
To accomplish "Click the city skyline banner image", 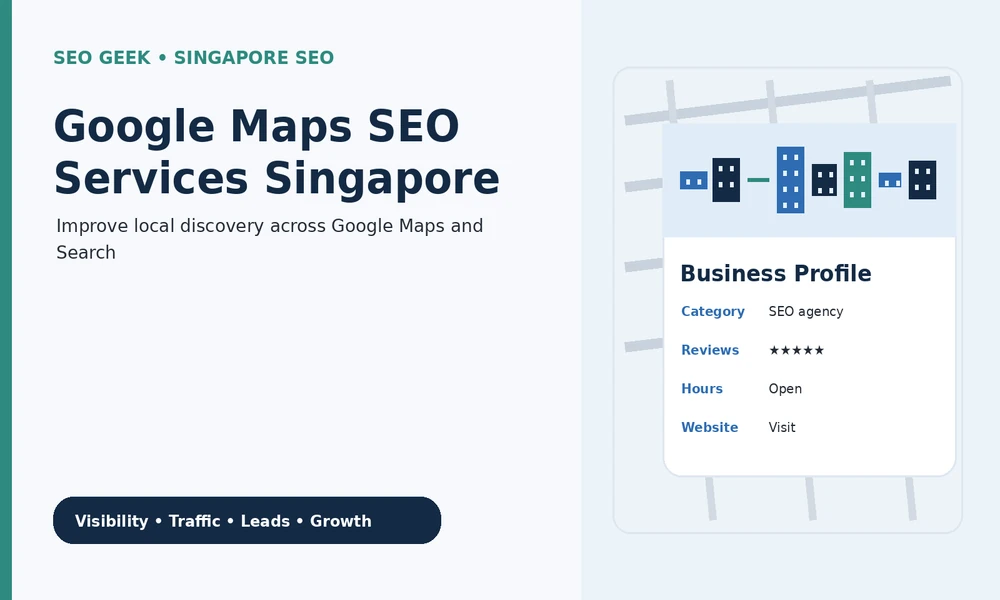I will [x=809, y=180].
